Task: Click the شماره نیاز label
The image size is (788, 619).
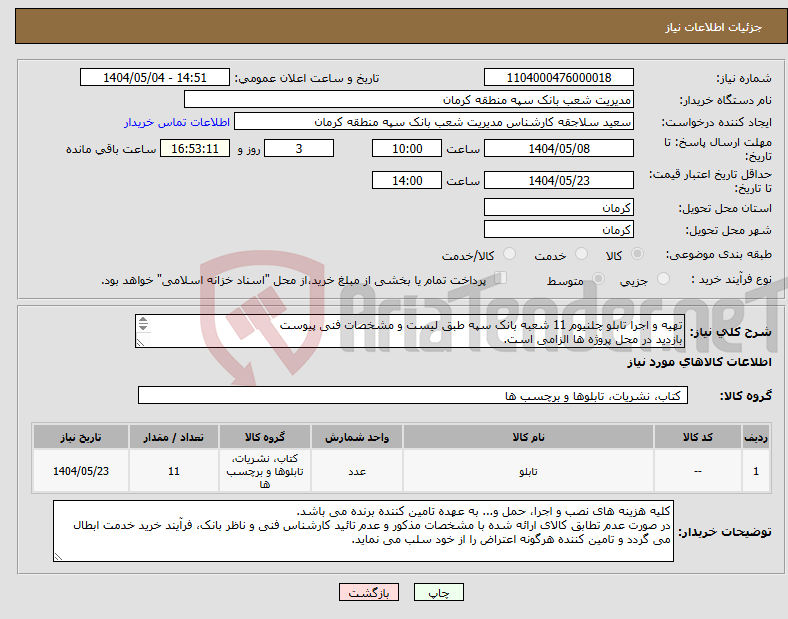Action: point(744,78)
